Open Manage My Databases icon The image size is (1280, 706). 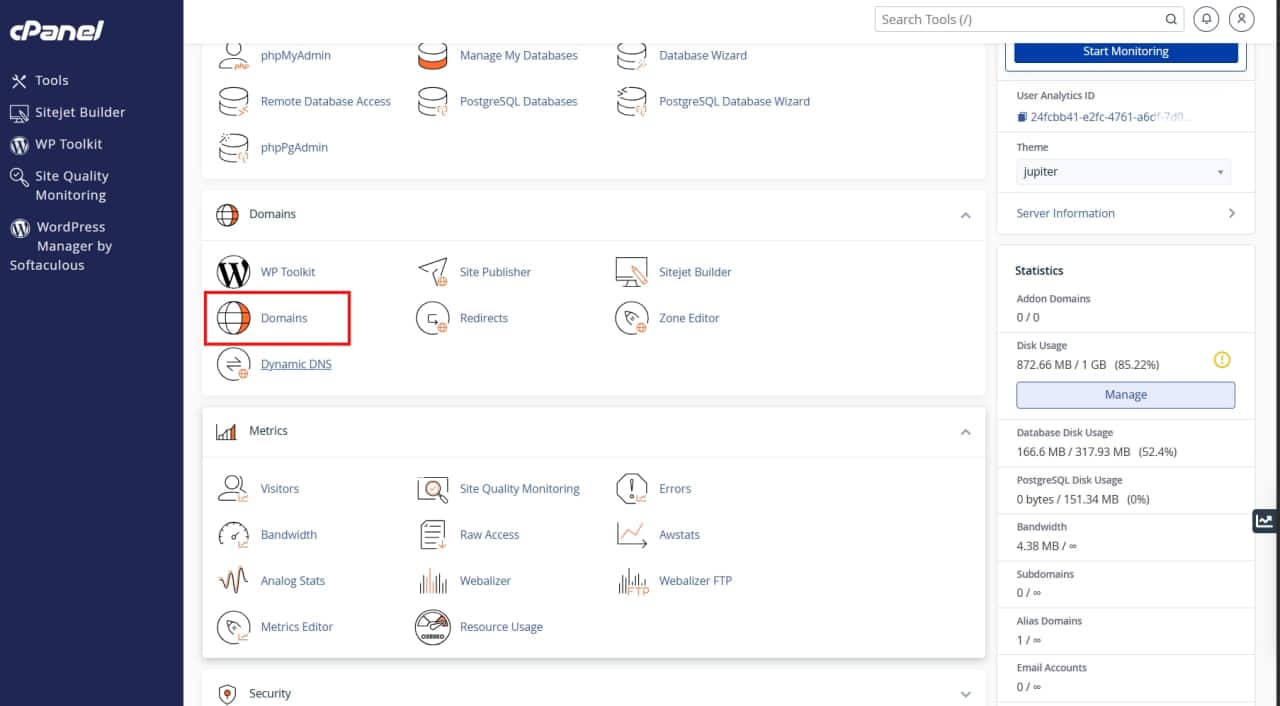(x=432, y=55)
